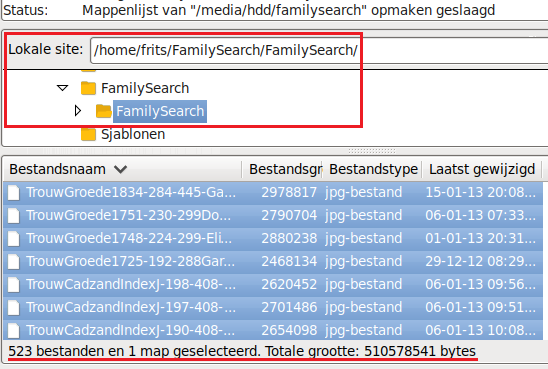Collapse the parent FamilySearch folder tree node

63,88
